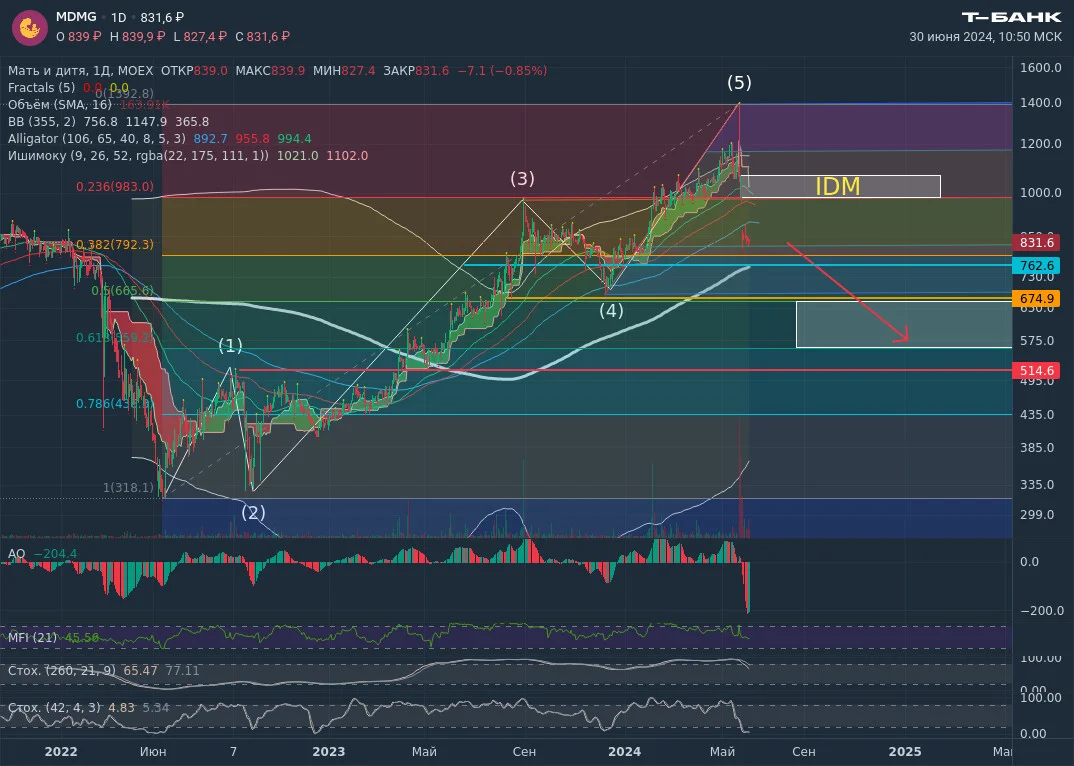
Task: Click 2025 on the time axis
Action: pyautogui.click(x=905, y=752)
